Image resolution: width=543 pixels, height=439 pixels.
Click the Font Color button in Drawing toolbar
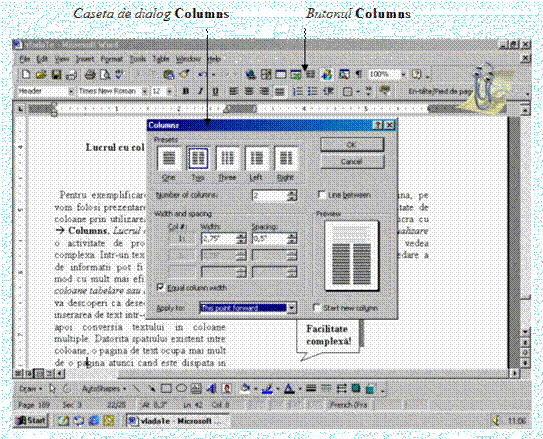(x=289, y=389)
